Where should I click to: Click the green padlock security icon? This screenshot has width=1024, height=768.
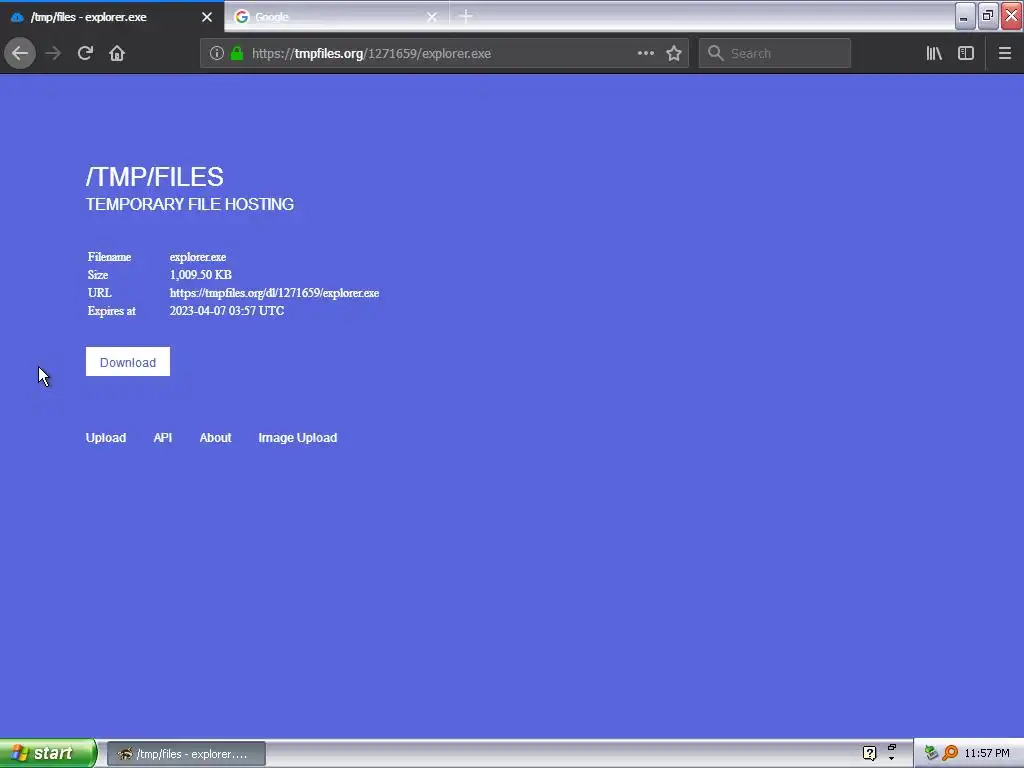[x=237, y=53]
